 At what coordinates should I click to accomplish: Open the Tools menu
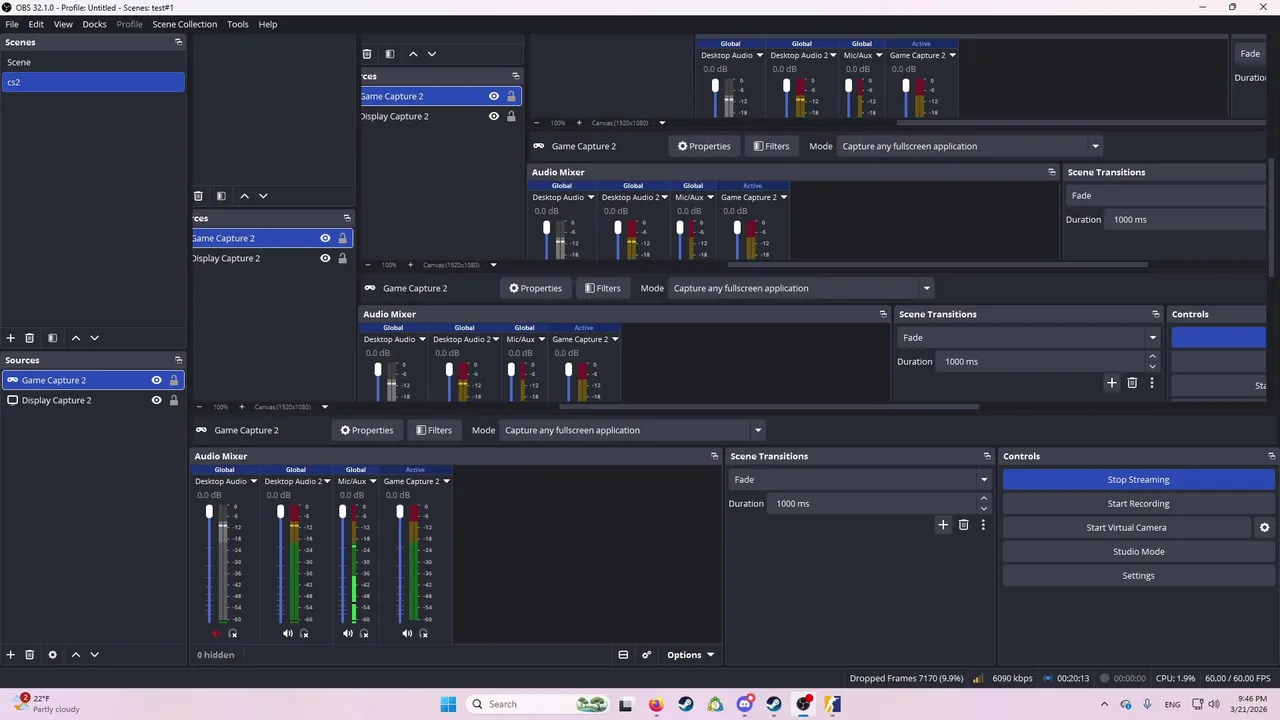[x=238, y=24]
